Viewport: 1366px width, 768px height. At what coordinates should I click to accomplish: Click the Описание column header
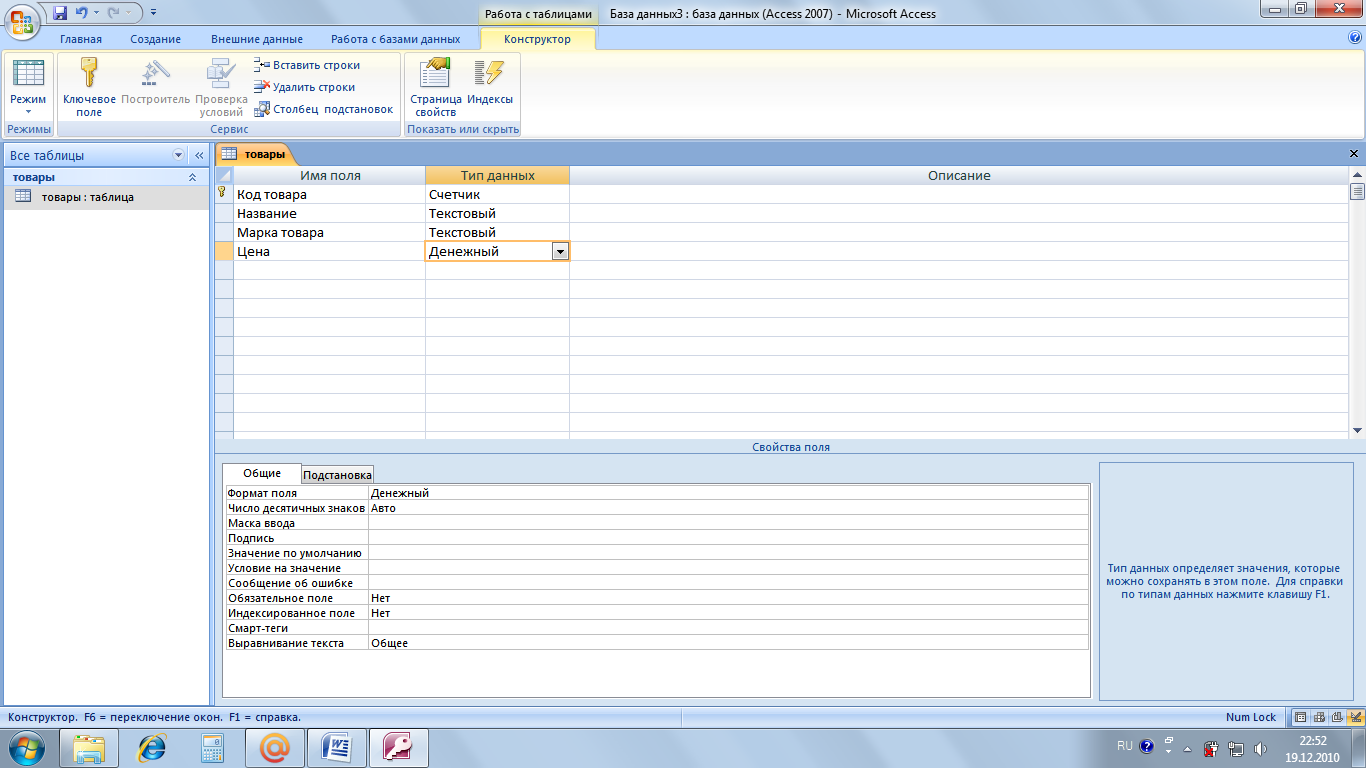coord(958,175)
